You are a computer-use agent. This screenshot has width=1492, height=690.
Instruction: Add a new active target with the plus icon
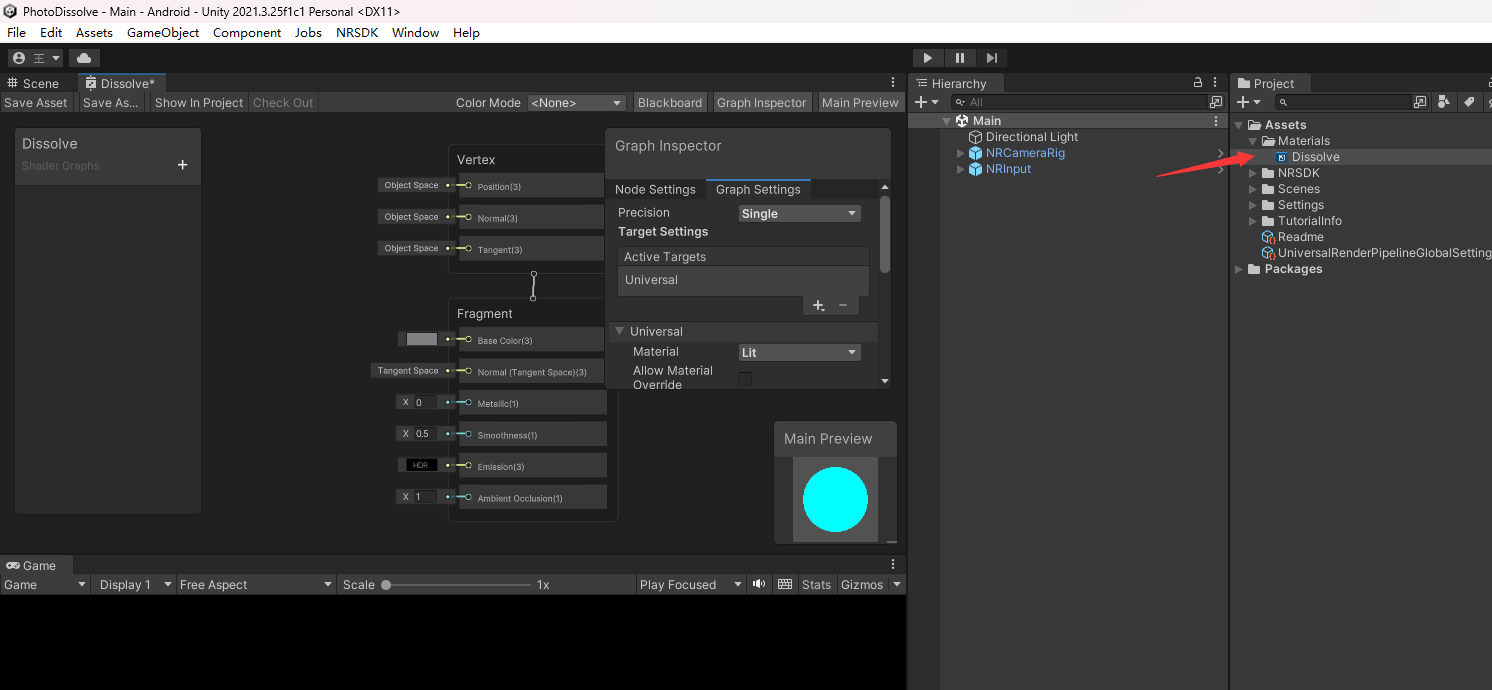point(818,305)
